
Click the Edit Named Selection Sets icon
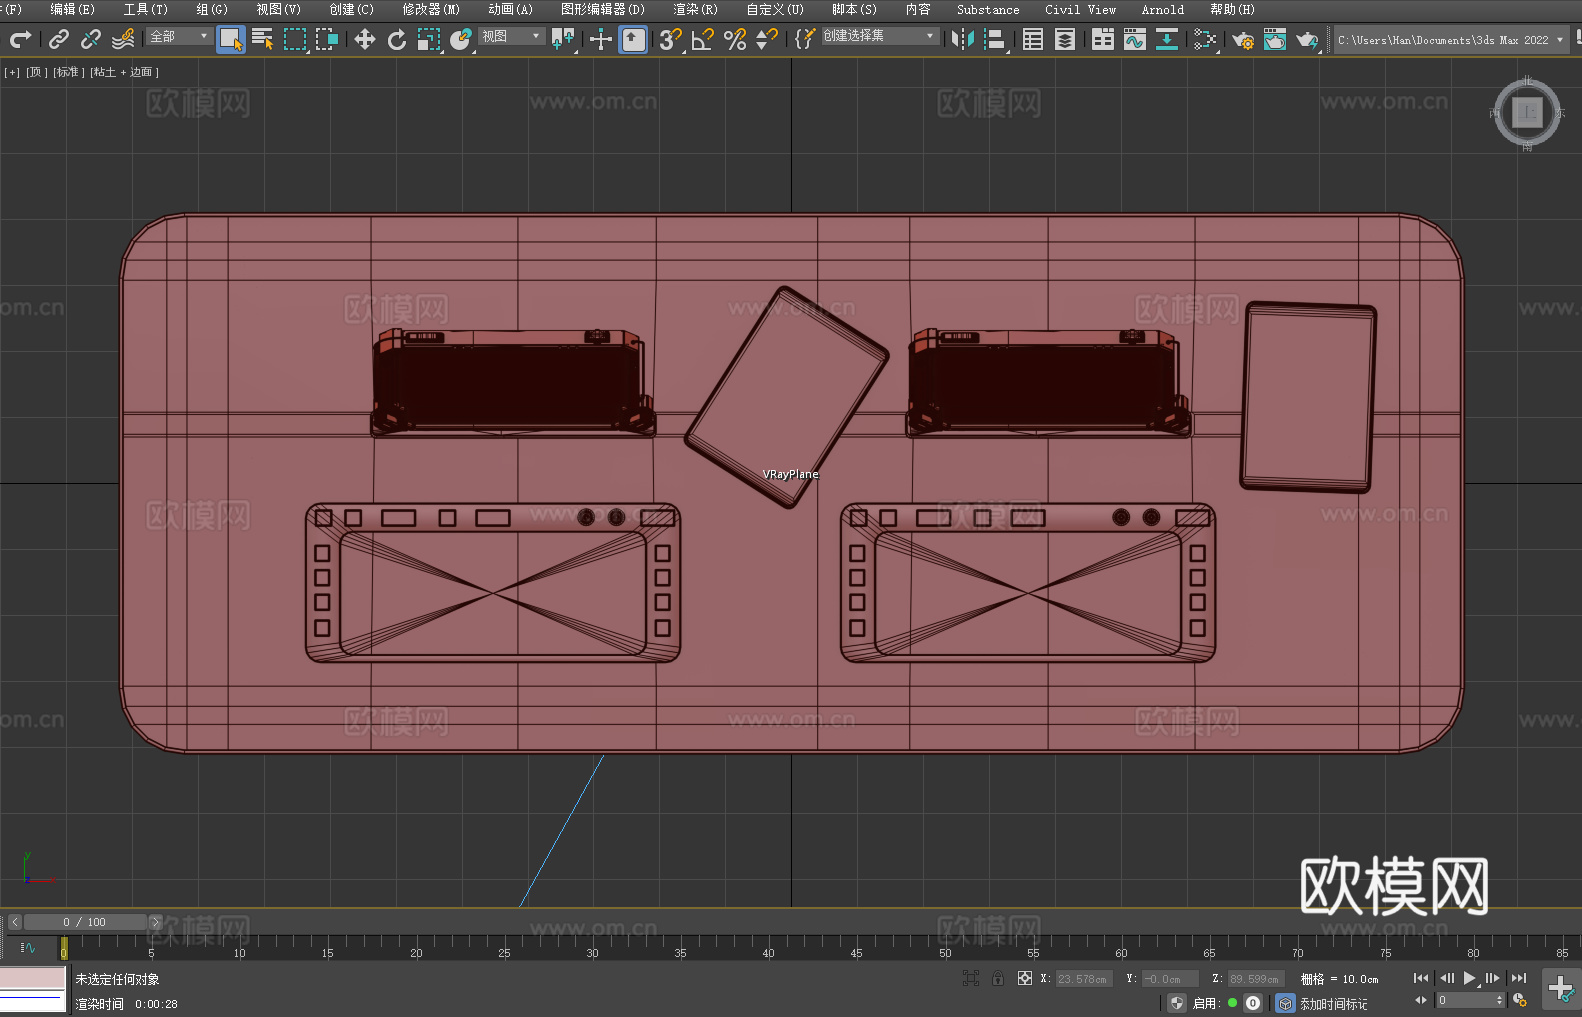[805, 39]
